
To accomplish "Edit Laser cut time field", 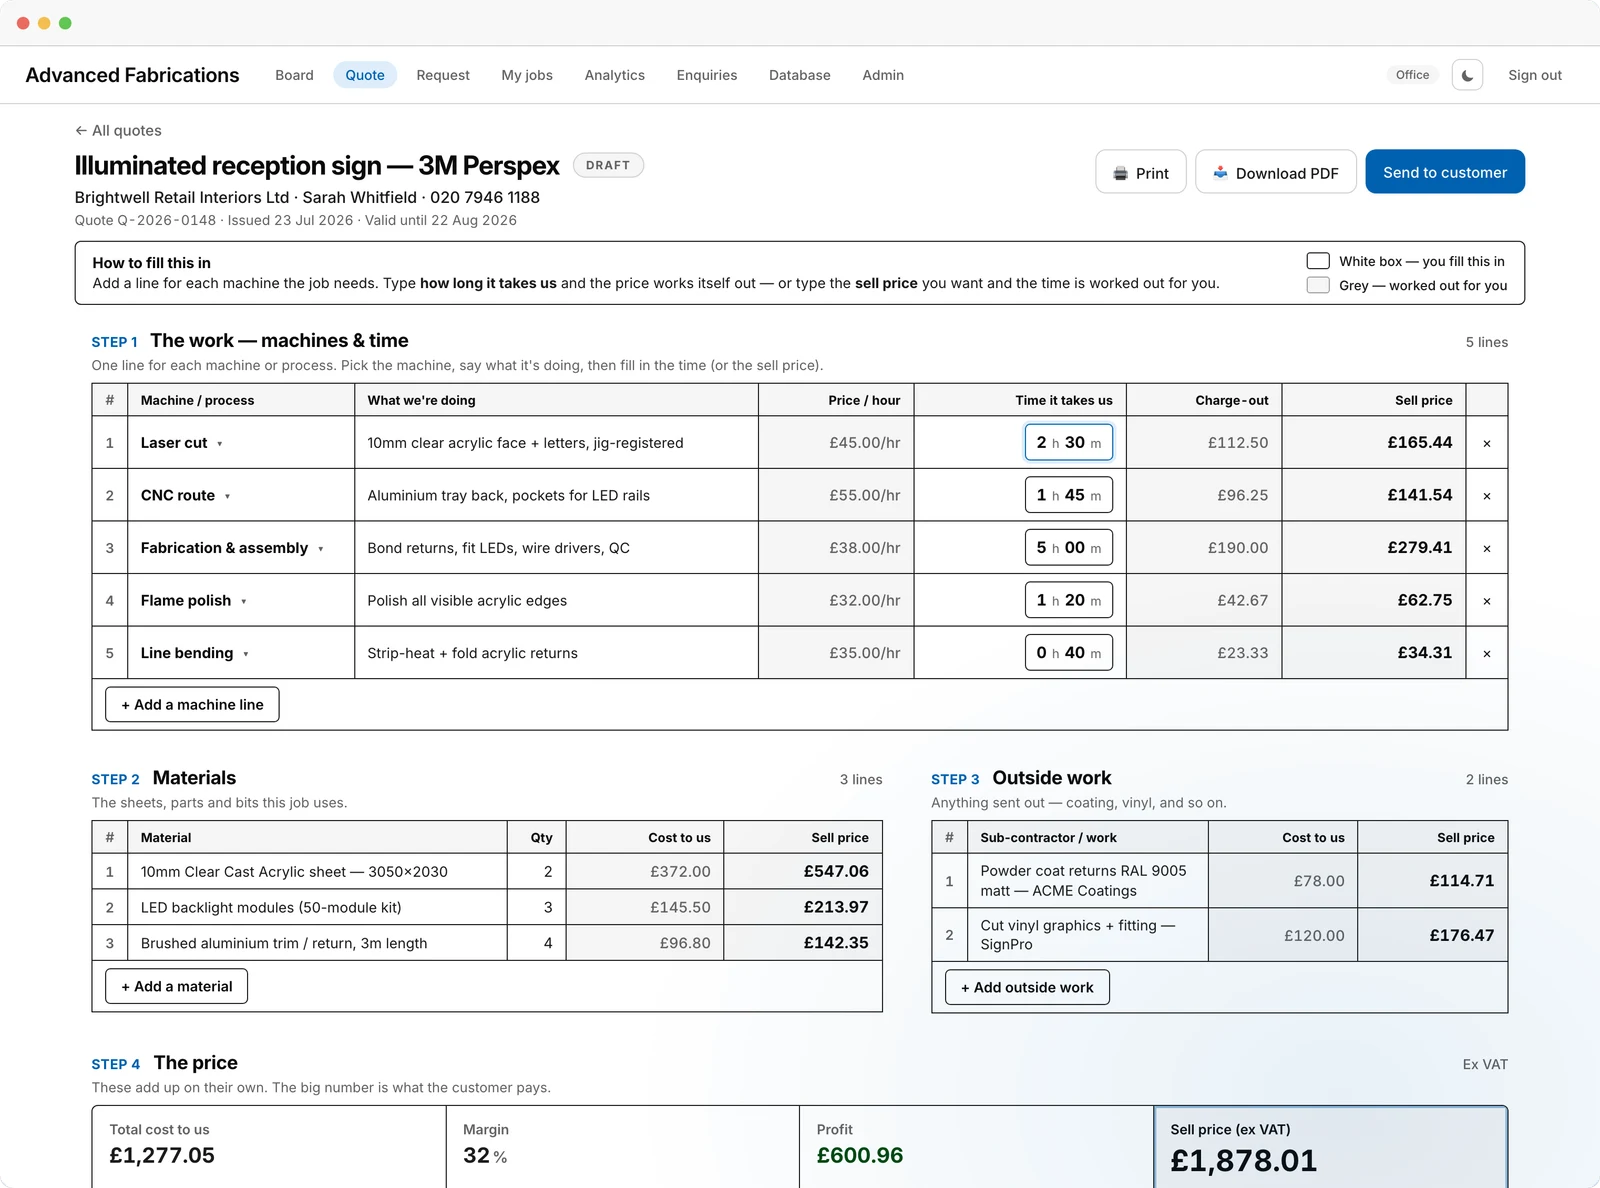I will click(x=1069, y=442).
